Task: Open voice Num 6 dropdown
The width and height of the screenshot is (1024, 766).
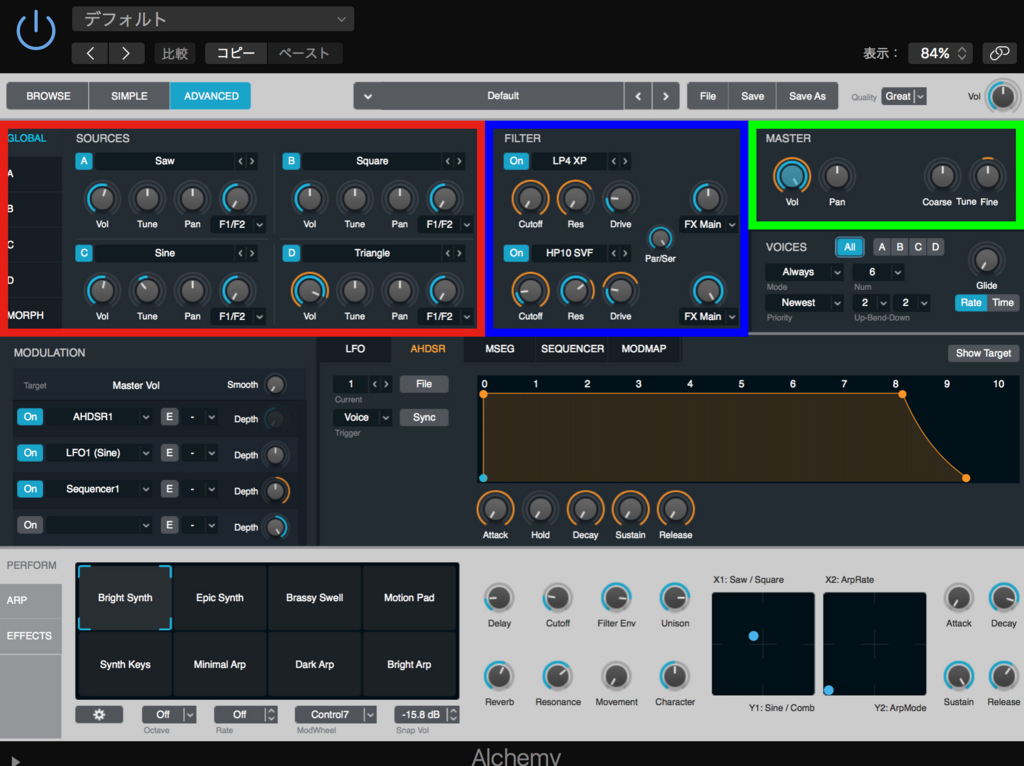Action: pos(878,272)
